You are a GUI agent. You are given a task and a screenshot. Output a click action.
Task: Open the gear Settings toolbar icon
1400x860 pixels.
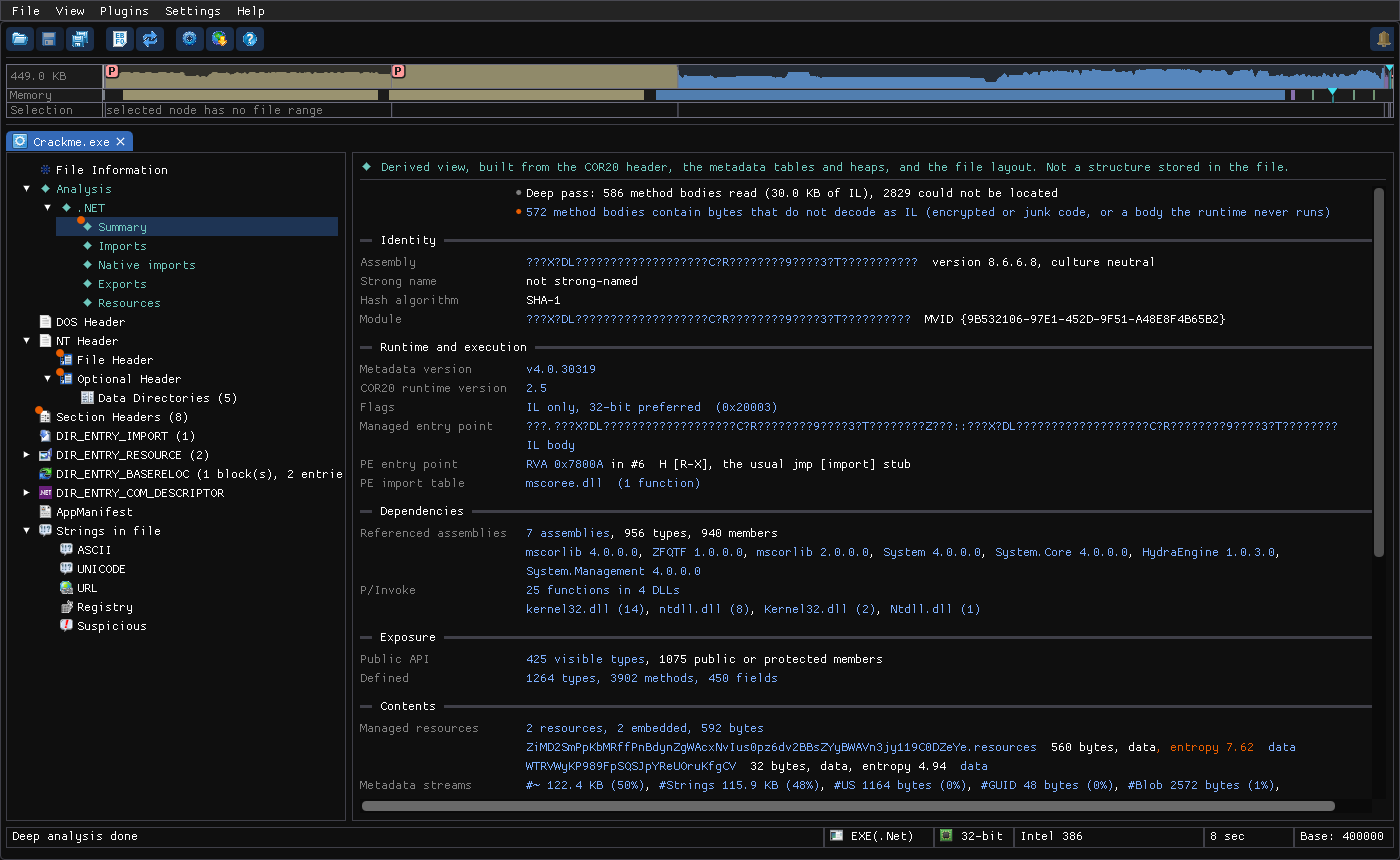(190, 39)
